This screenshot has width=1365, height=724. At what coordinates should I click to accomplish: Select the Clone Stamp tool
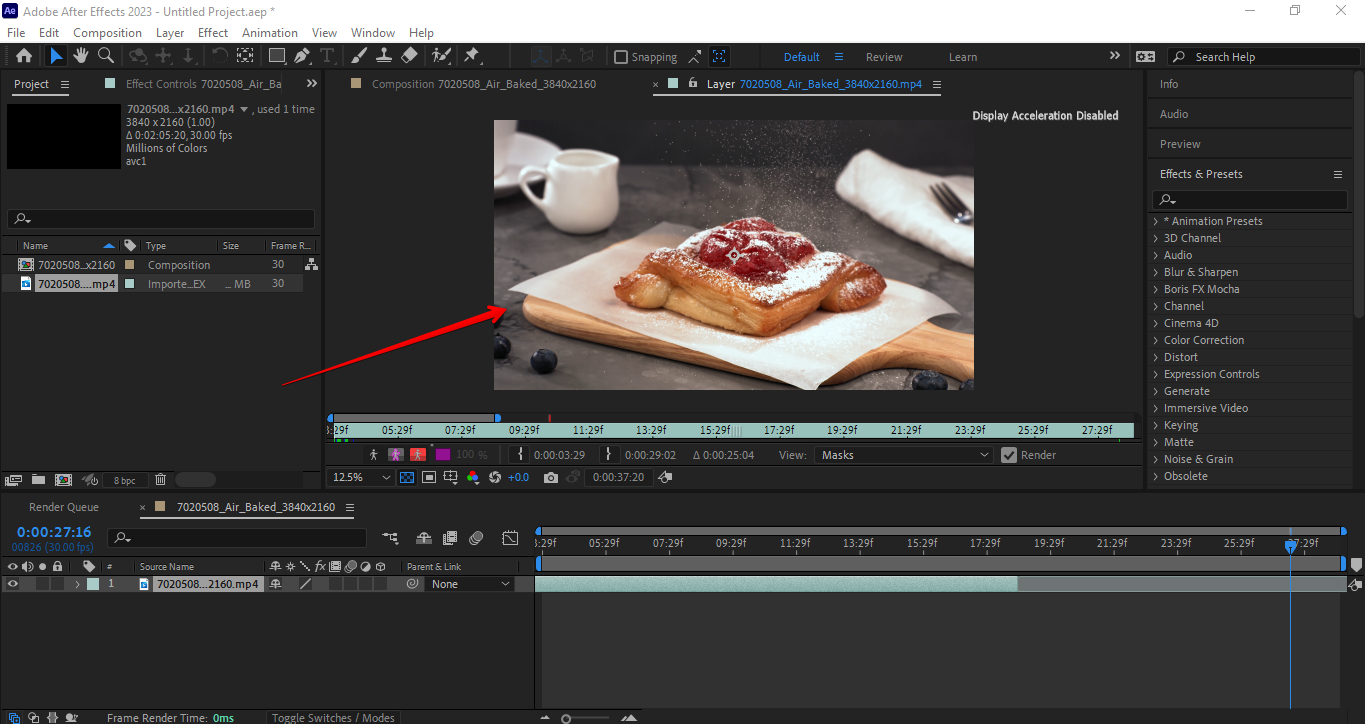[384, 57]
